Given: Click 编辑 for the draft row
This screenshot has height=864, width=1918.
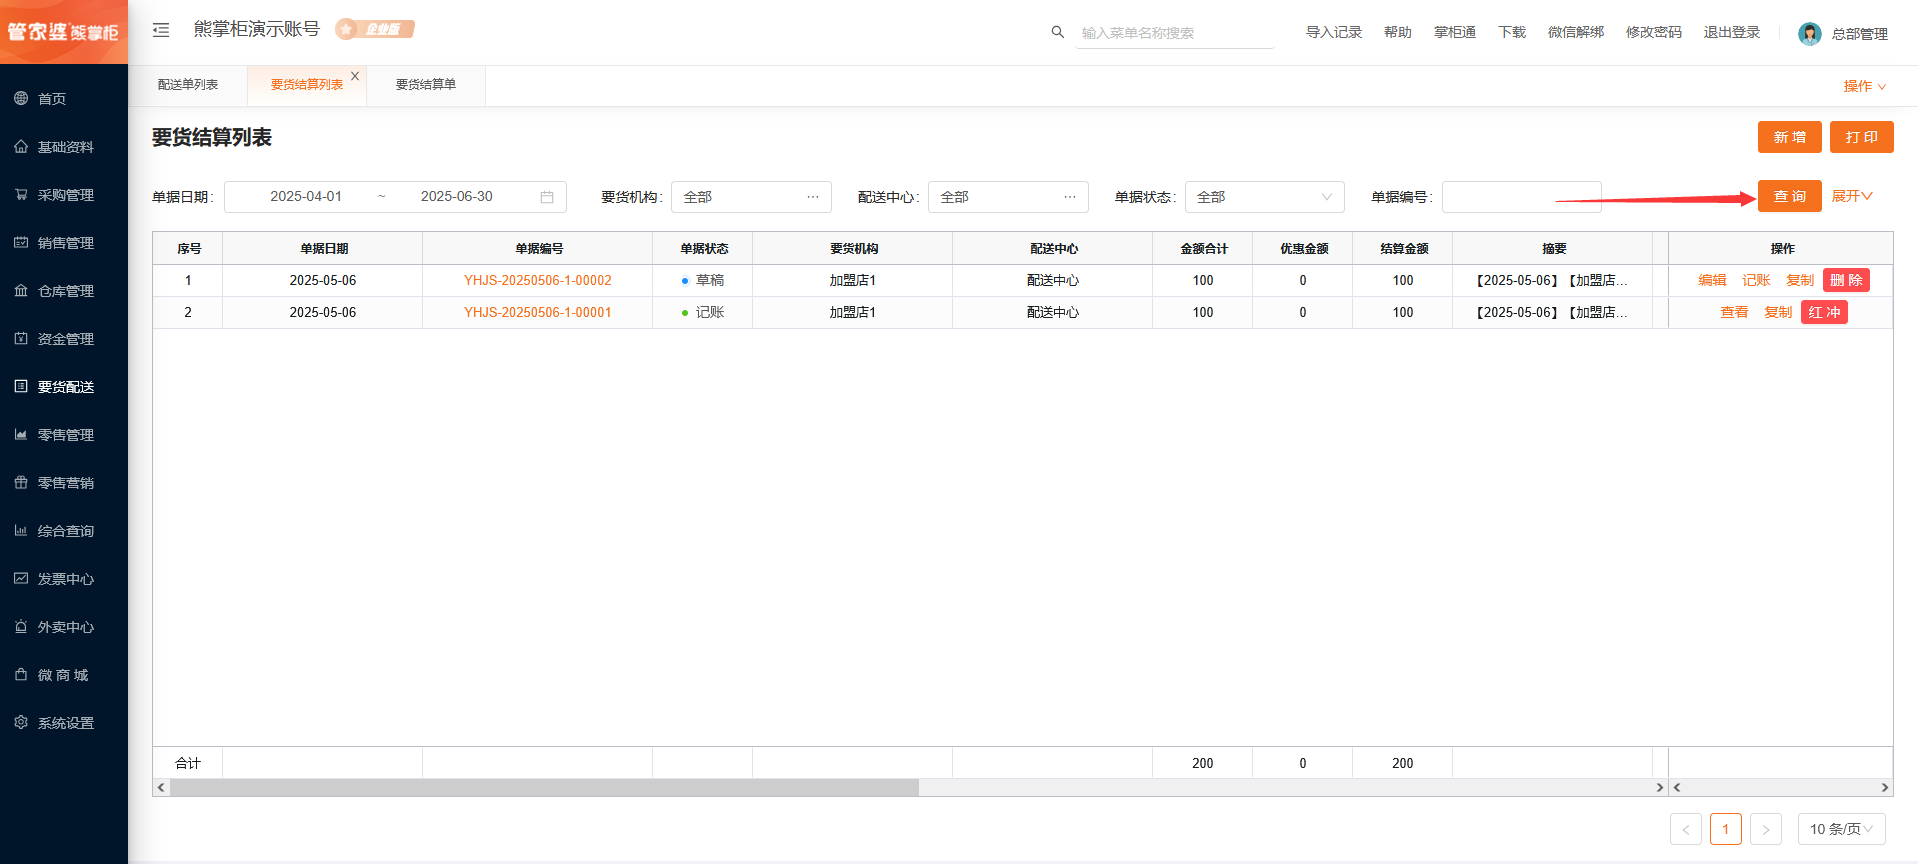Looking at the screenshot, I should (1712, 280).
